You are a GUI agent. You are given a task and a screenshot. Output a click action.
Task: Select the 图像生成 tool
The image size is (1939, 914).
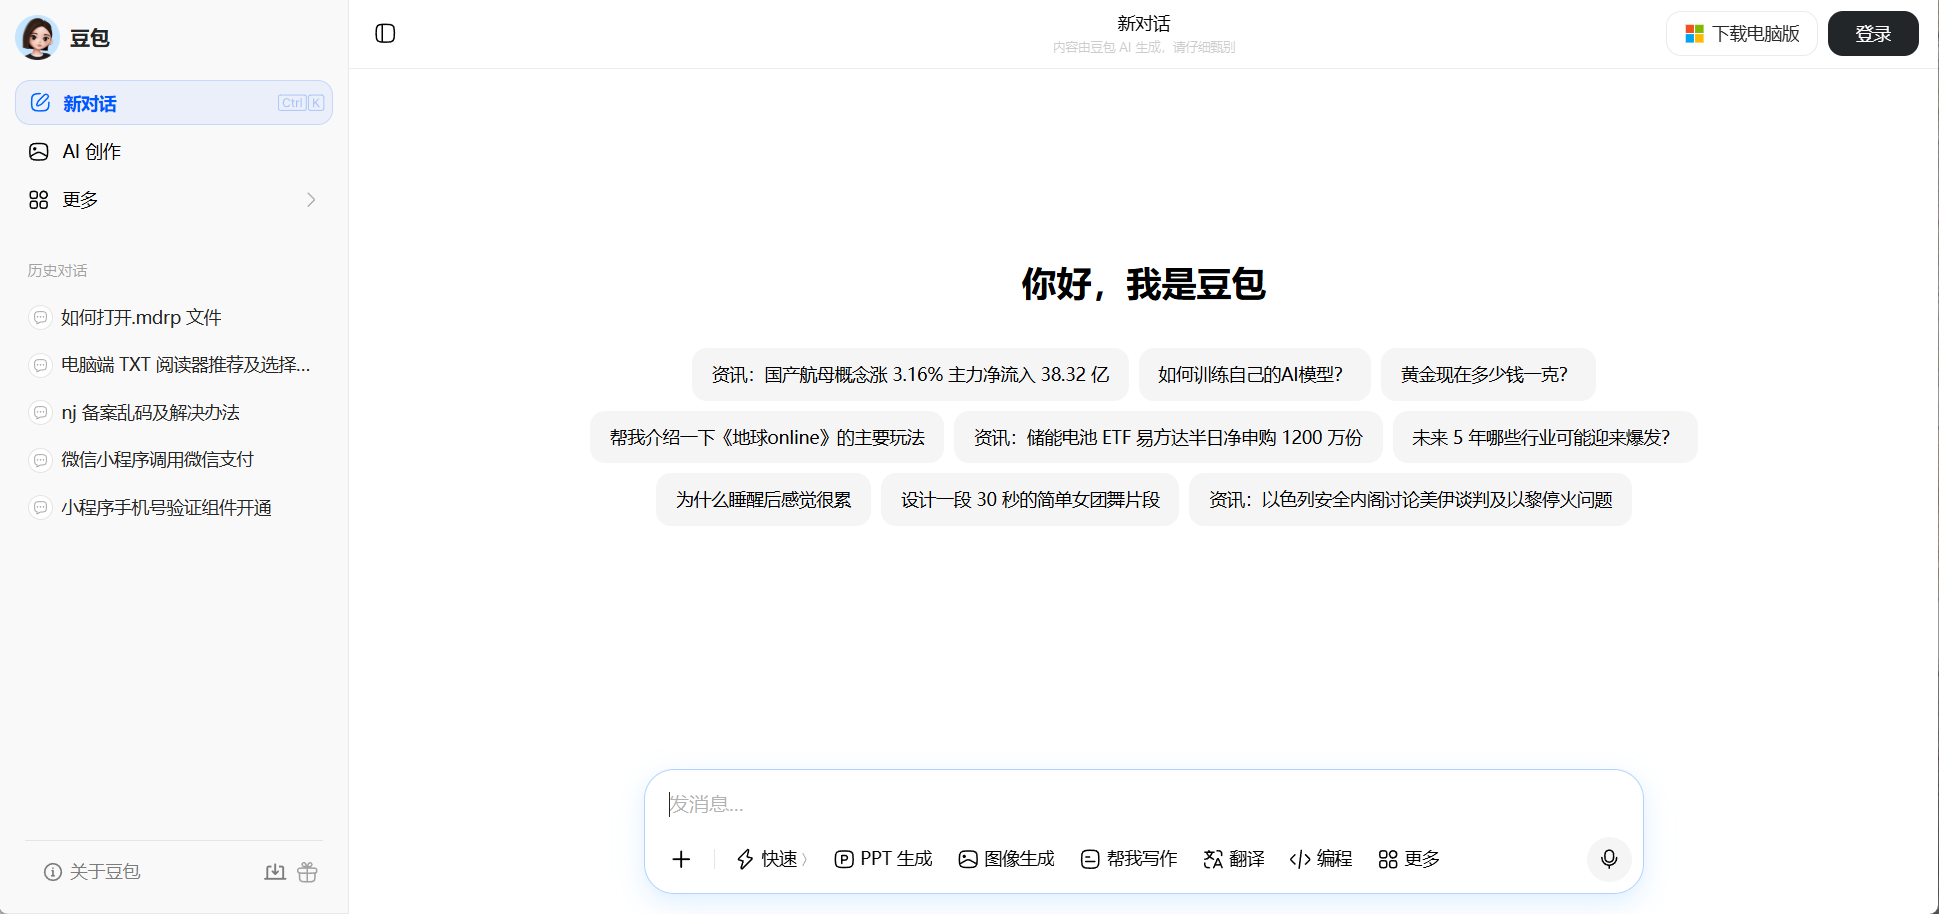point(1006,859)
